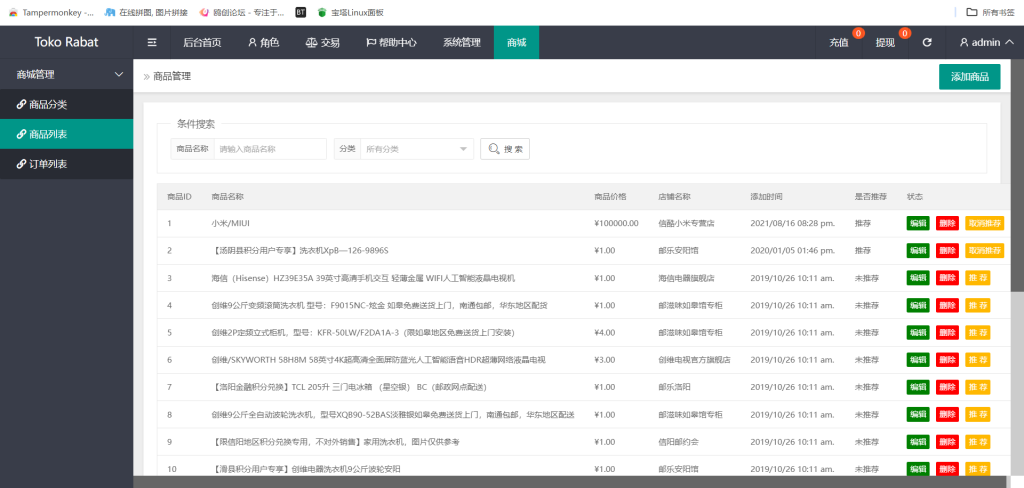Viewport: 1024px width, 488px height.
Task: Edit product ID 4 创维9公斤变频
Action: coord(918,306)
